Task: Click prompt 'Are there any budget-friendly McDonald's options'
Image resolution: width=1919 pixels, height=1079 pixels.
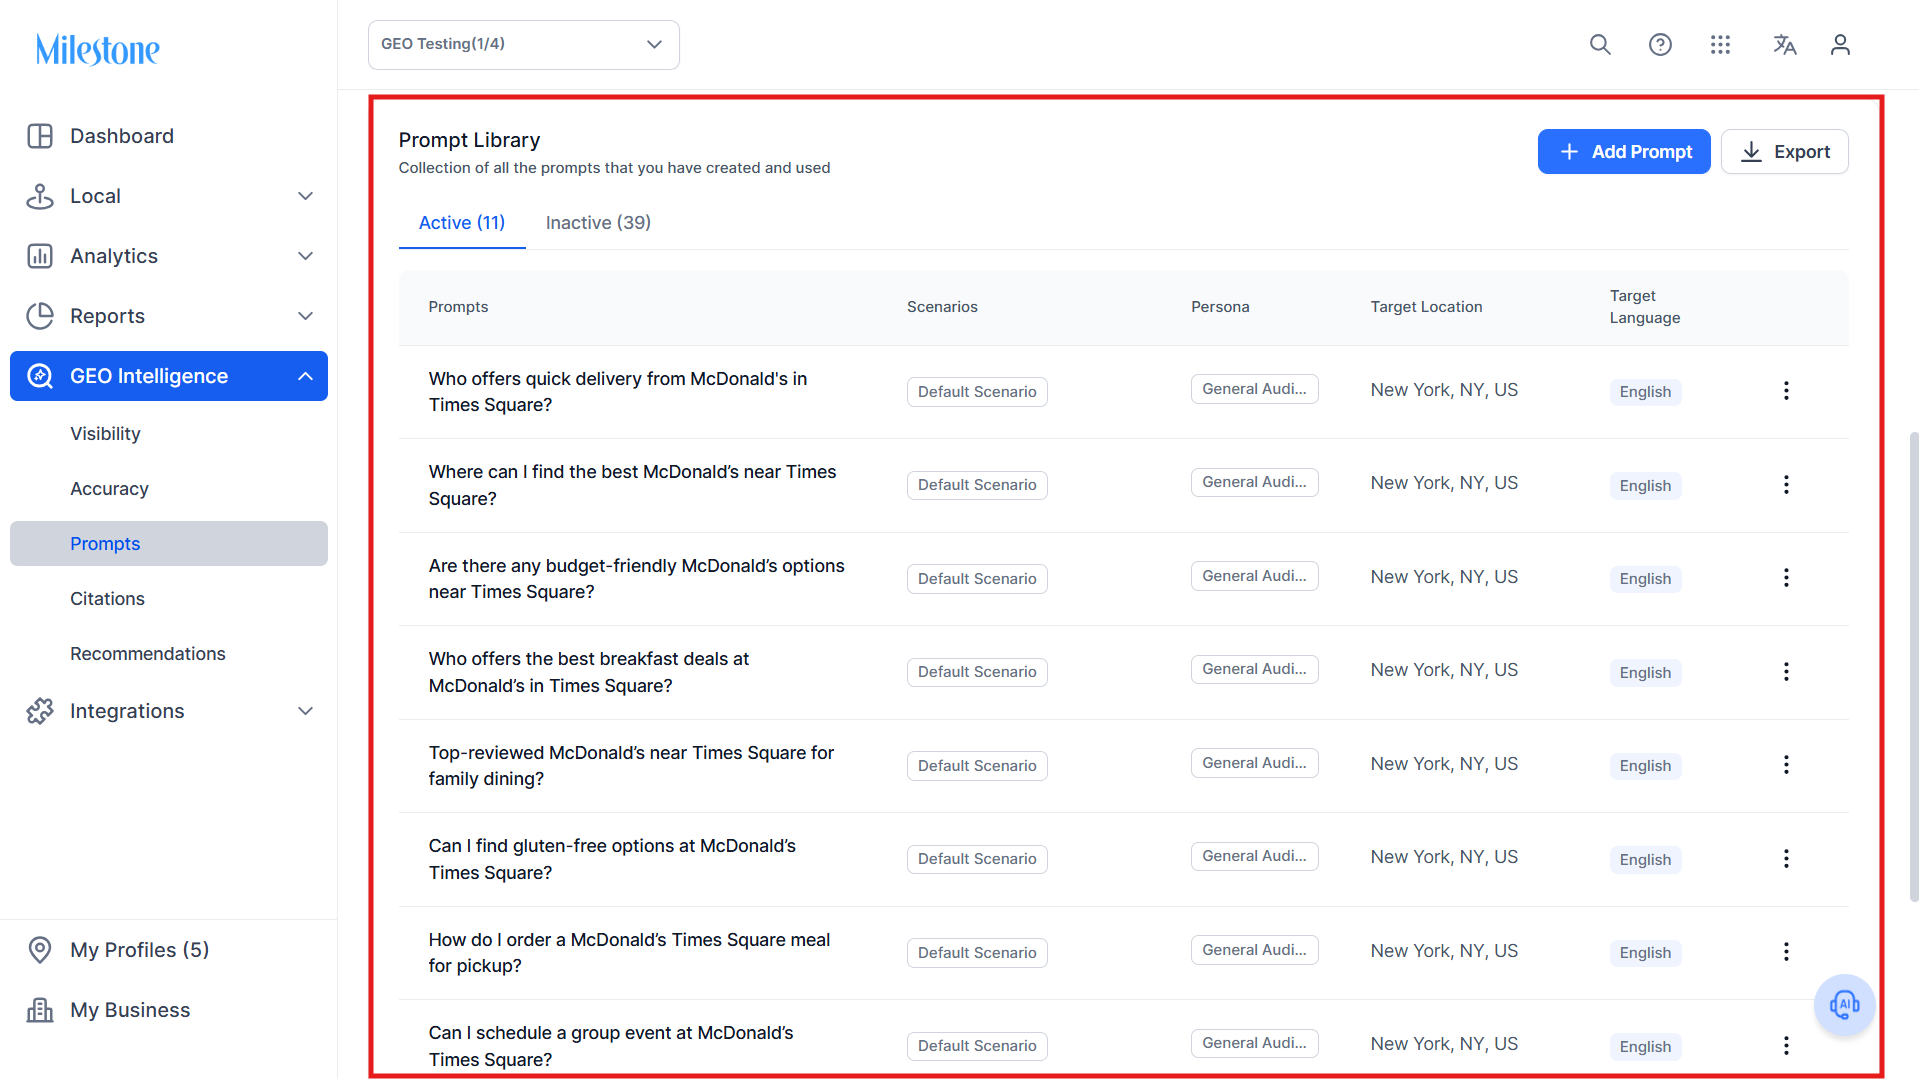Action: [x=637, y=579]
